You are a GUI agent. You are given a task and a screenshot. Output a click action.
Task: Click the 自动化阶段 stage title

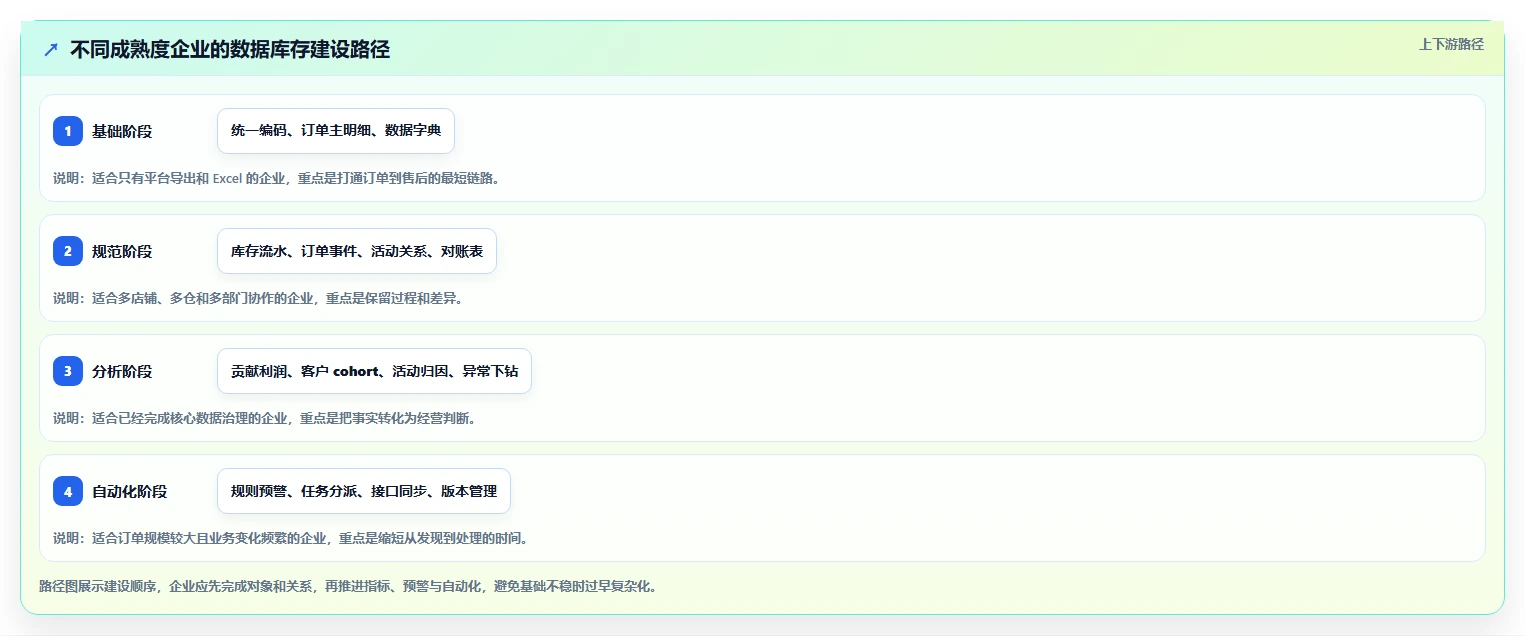(x=130, y=491)
